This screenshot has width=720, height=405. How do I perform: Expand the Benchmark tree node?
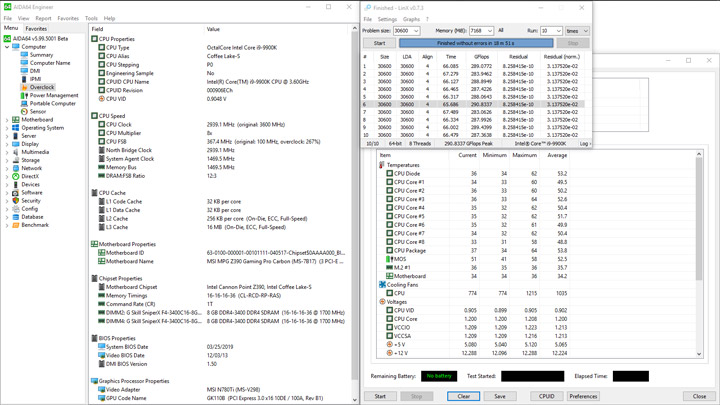[7, 225]
